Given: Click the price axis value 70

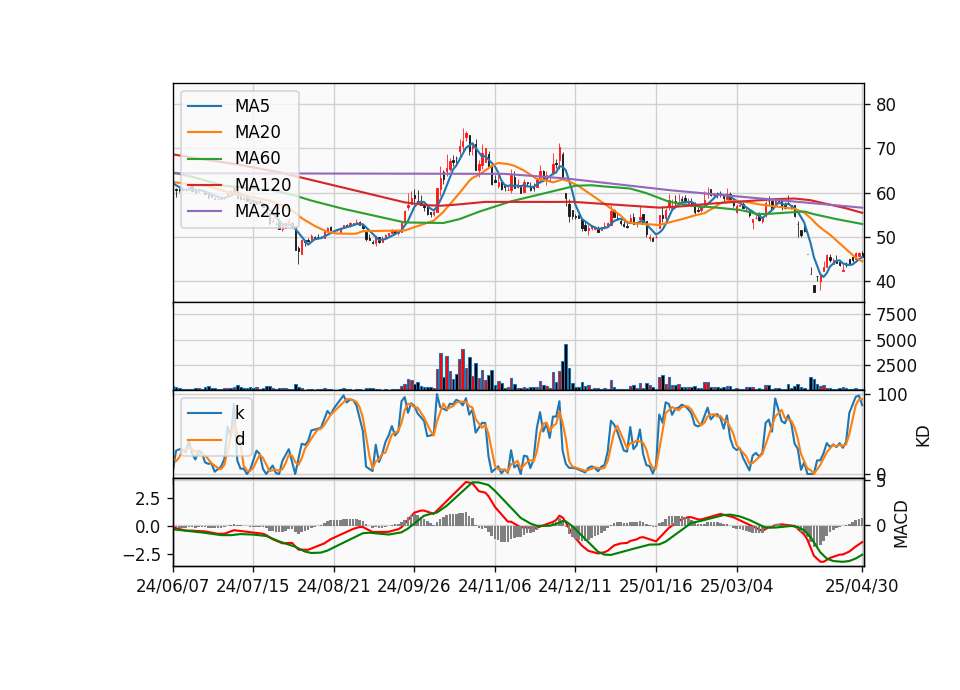Looking at the screenshot, I should (886, 149).
